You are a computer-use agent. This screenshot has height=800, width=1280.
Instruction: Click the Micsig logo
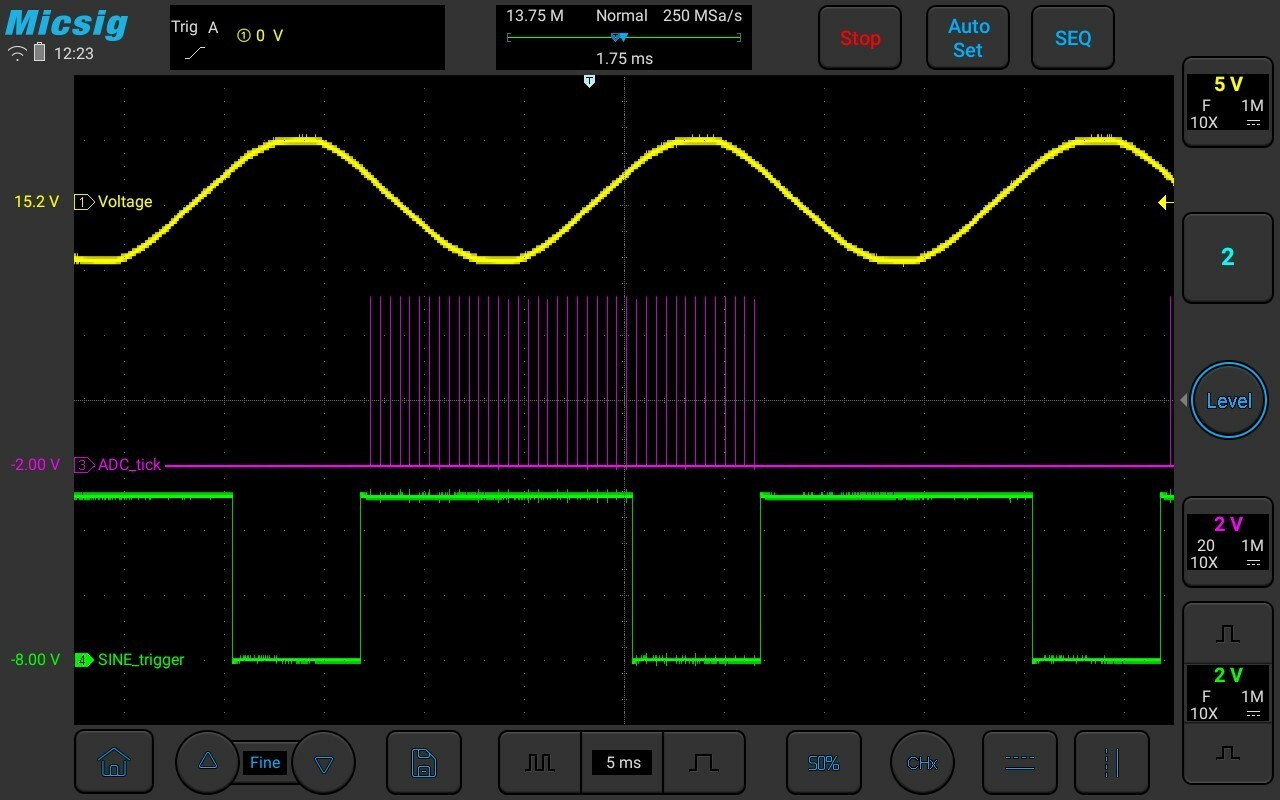(66, 22)
